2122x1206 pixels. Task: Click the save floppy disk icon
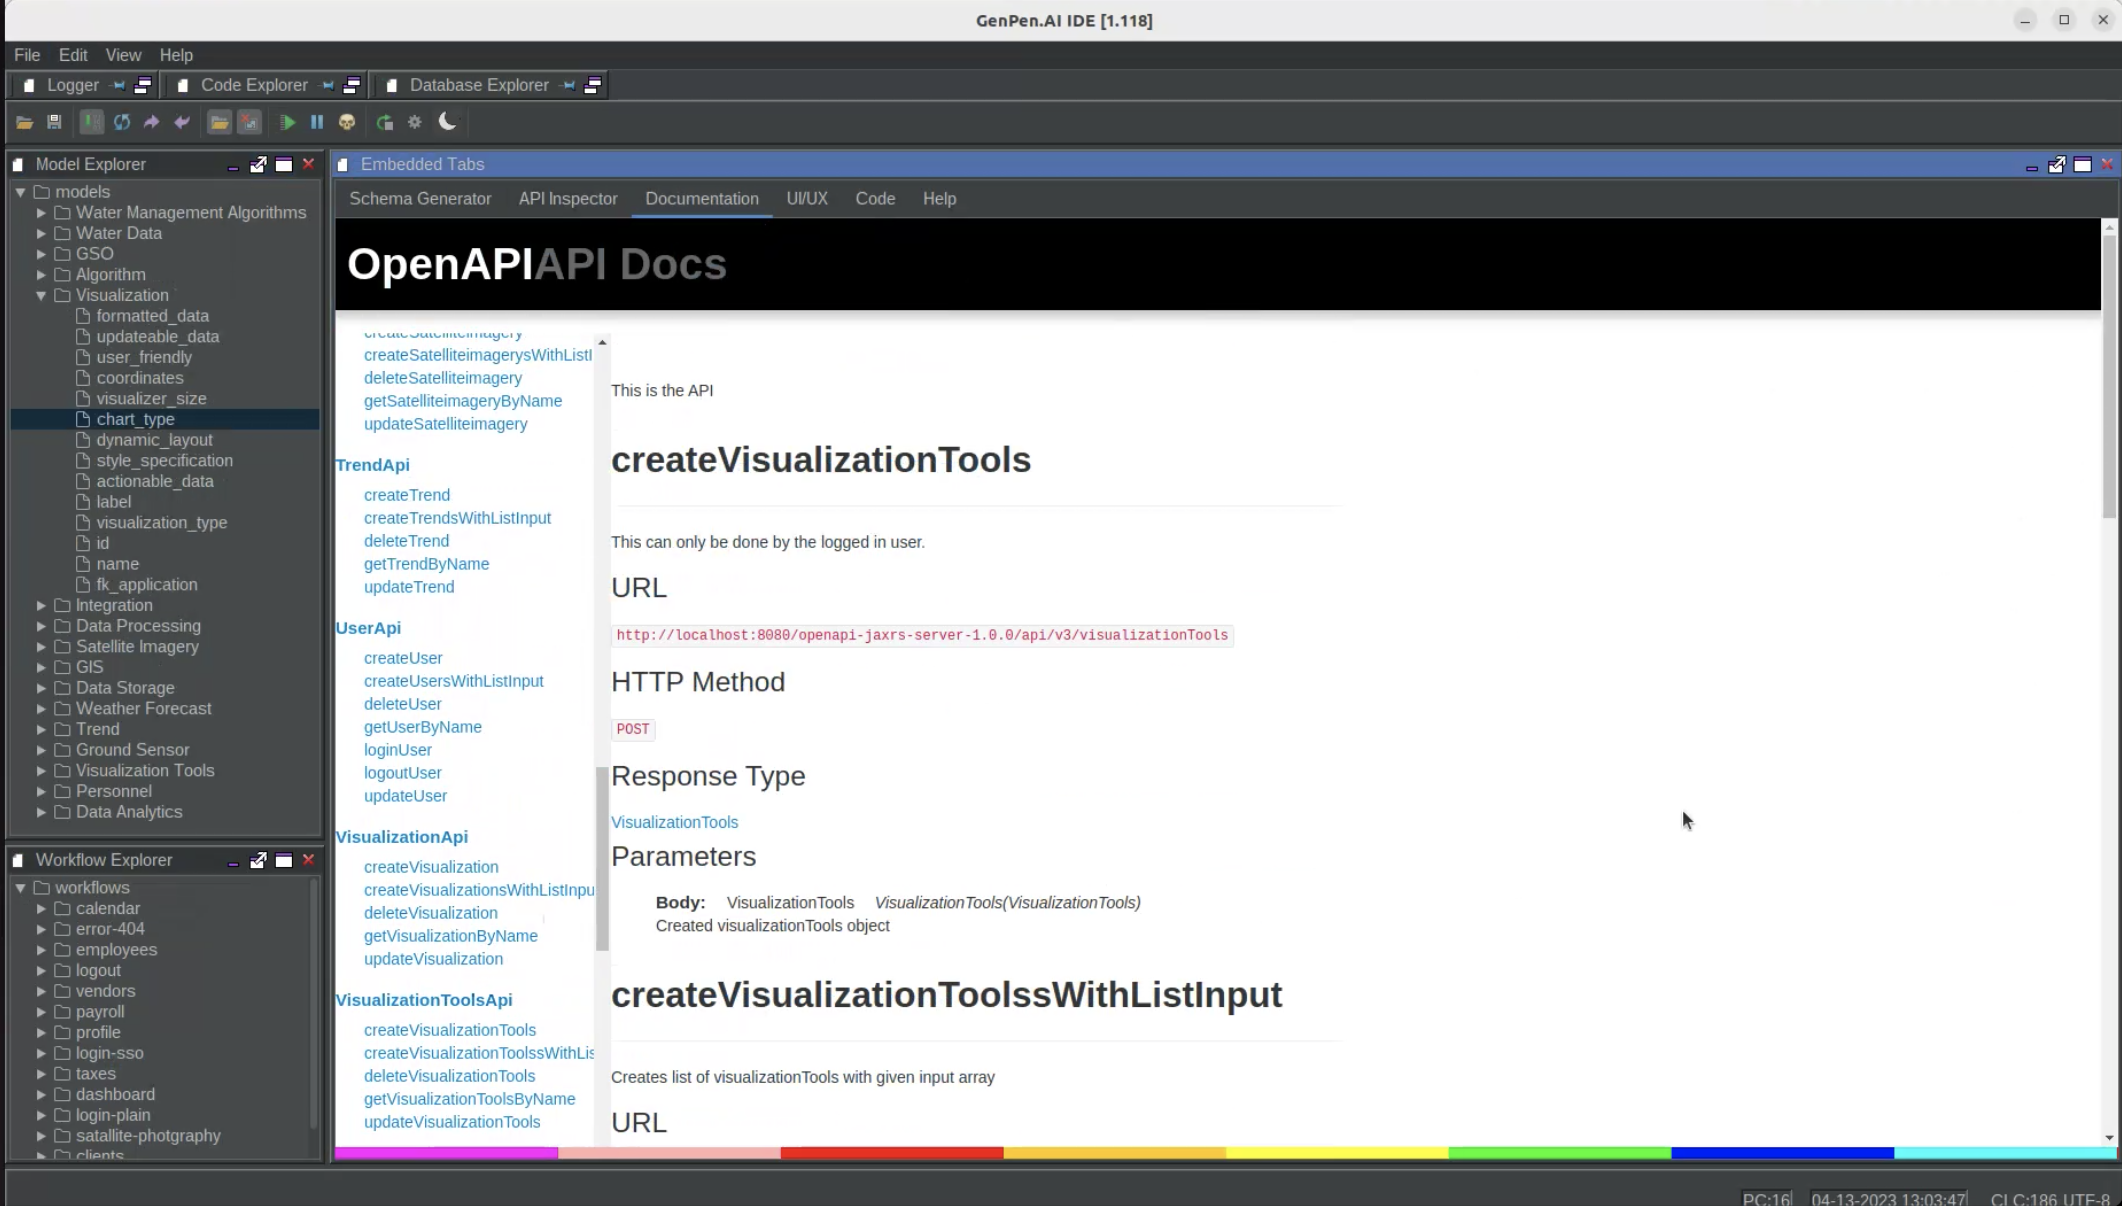click(x=55, y=122)
